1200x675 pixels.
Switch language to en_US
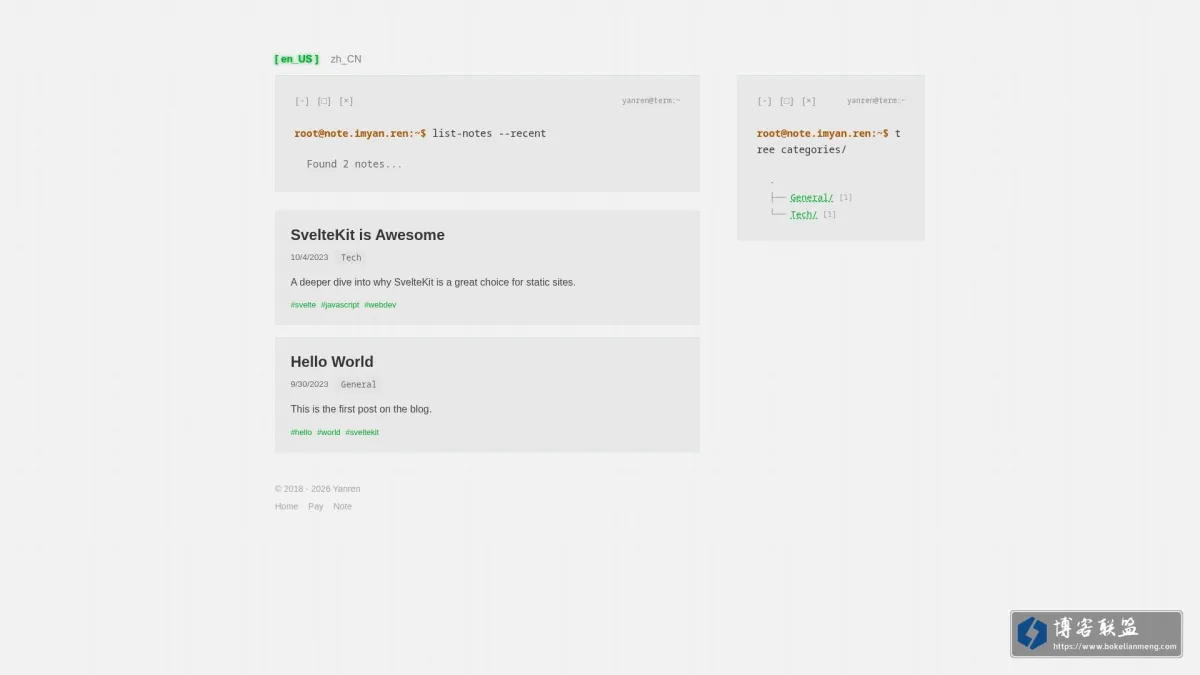pos(297,59)
